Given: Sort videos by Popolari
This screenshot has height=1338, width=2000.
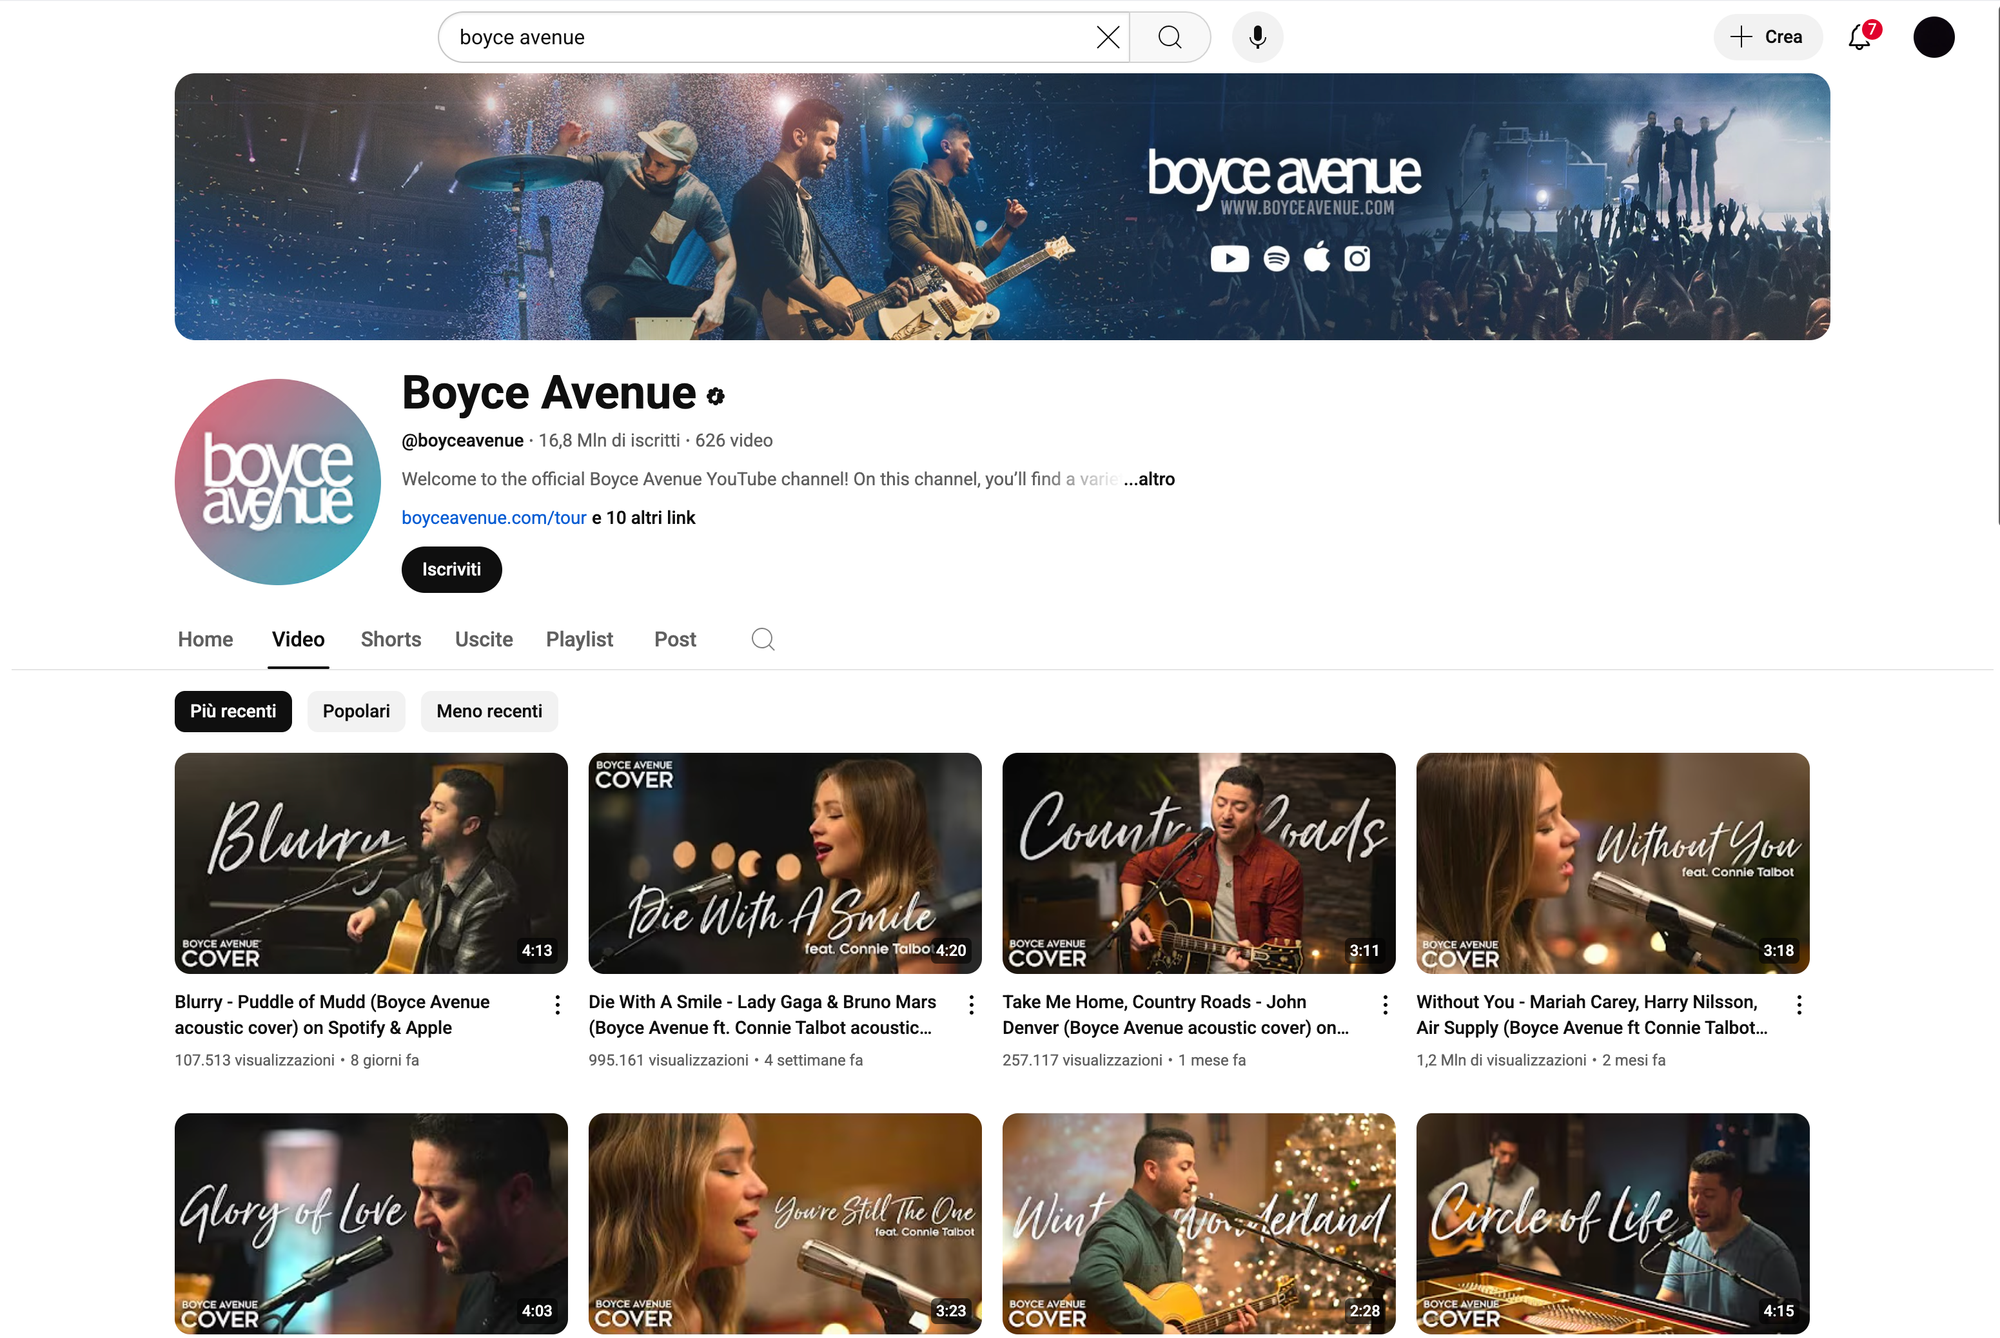Looking at the screenshot, I should point(356,711).
